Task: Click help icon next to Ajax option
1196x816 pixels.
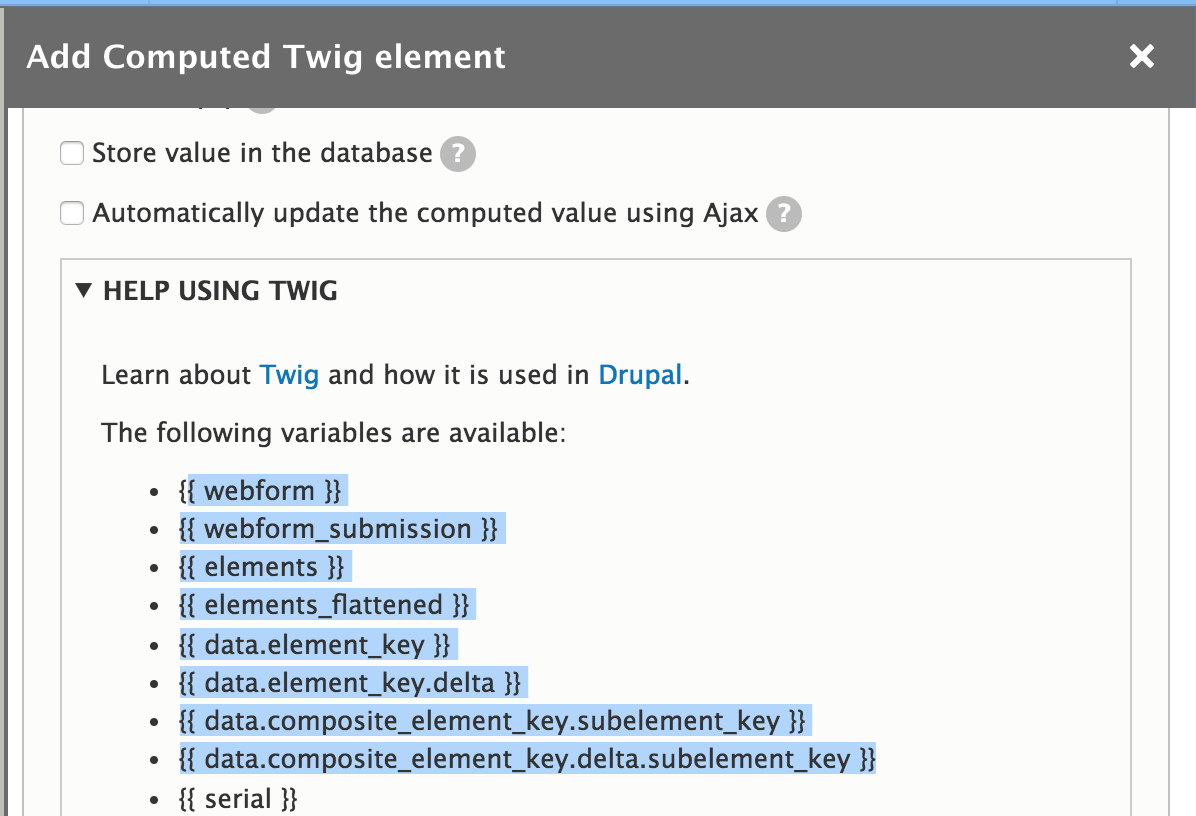Action: (x=784, y=214)
